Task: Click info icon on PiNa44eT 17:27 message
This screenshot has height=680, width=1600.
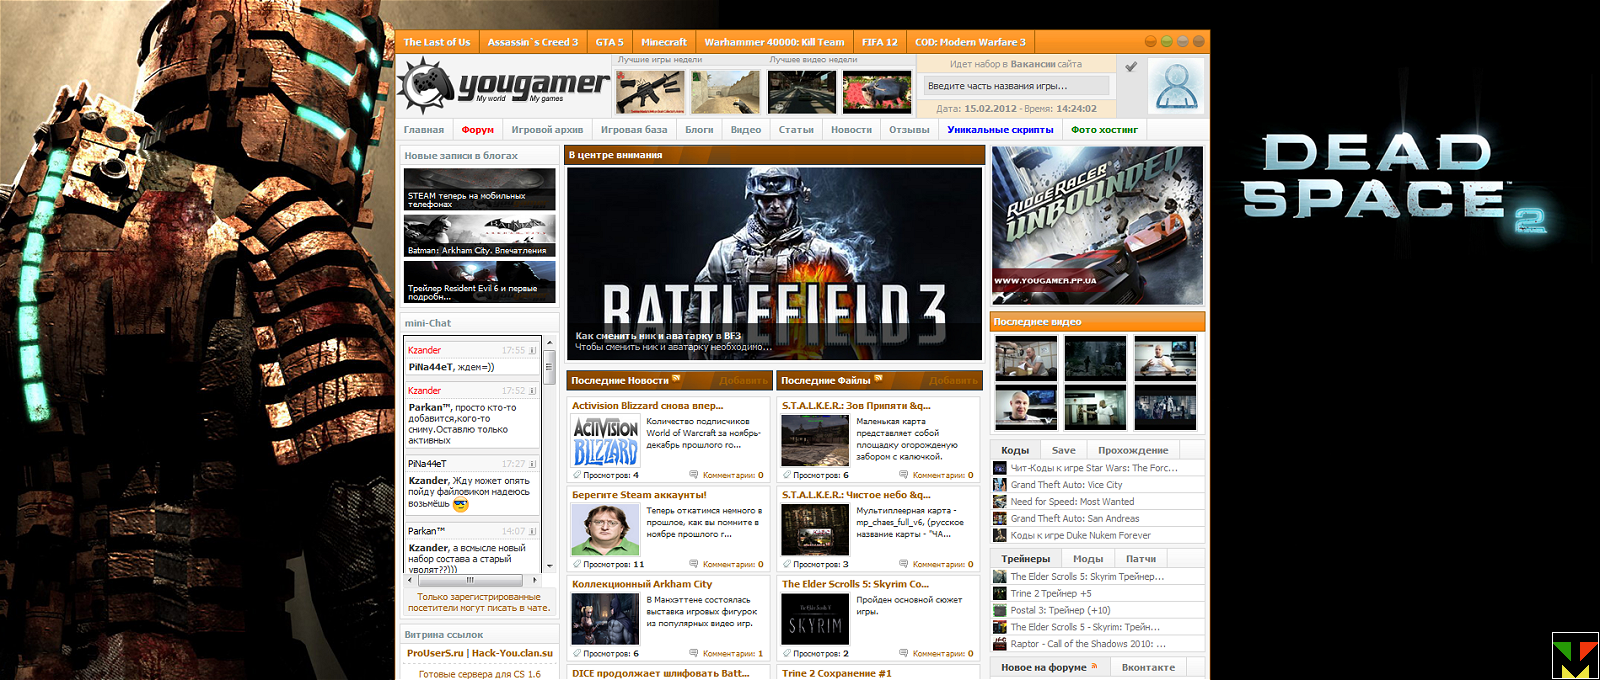Action: (x=532, y=464)
